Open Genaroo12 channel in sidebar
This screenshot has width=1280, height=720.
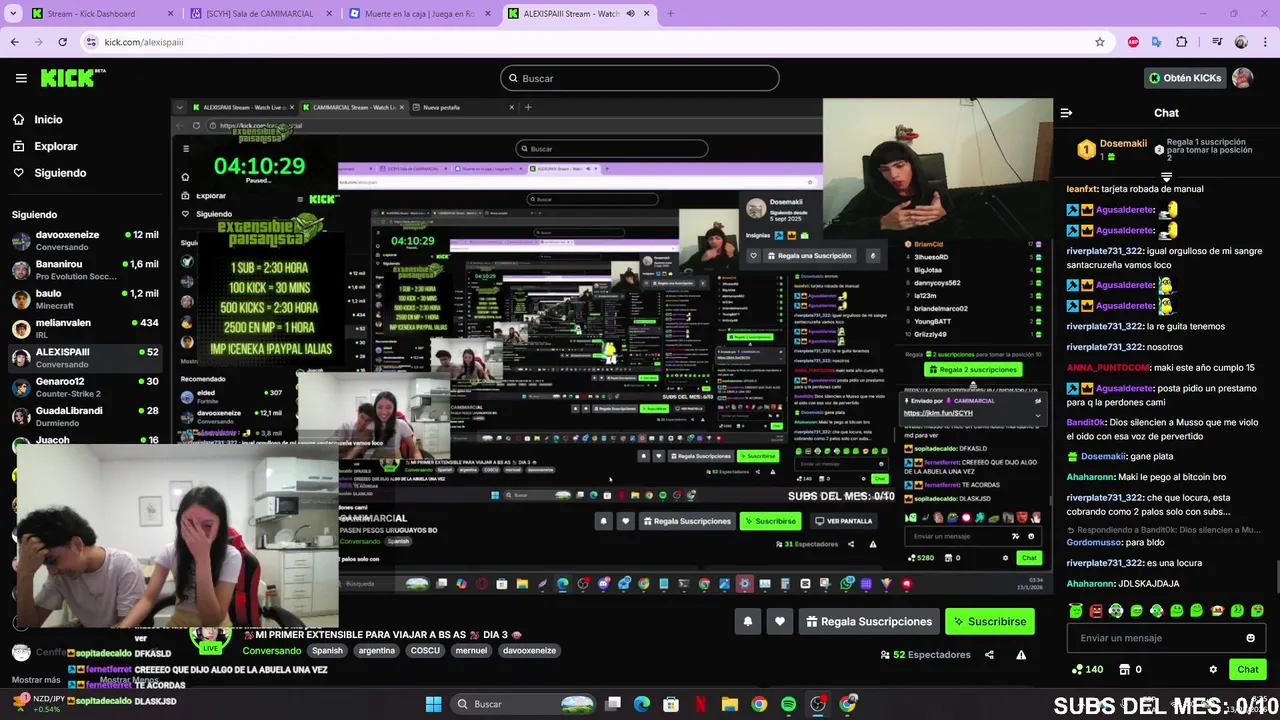click(x=85, y=387)
